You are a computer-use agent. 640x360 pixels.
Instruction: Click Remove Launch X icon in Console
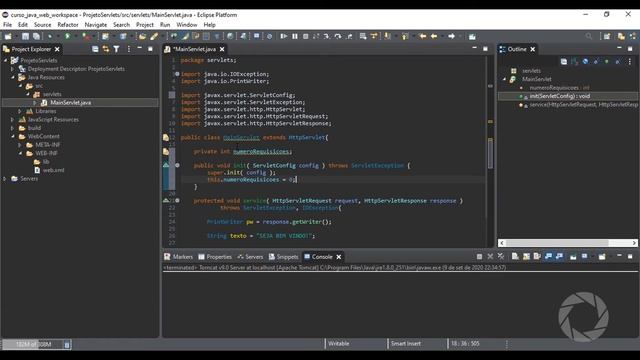490,257
